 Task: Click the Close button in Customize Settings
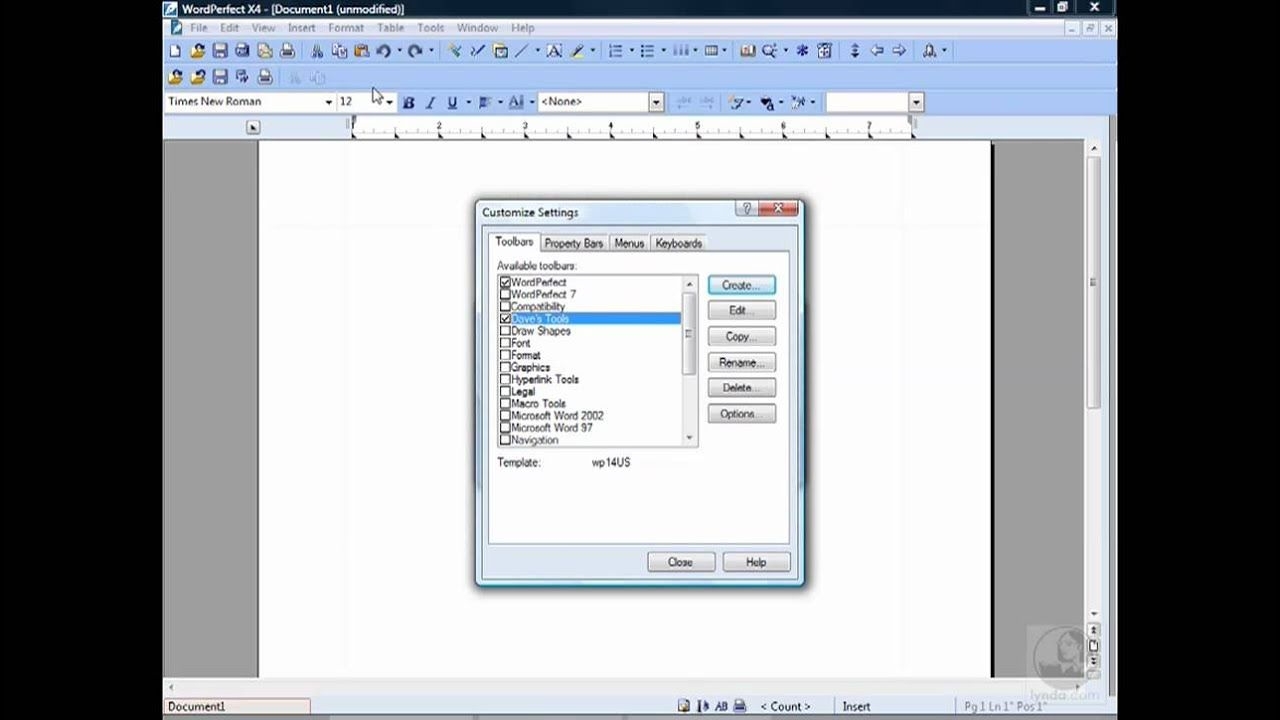[680, 562]
